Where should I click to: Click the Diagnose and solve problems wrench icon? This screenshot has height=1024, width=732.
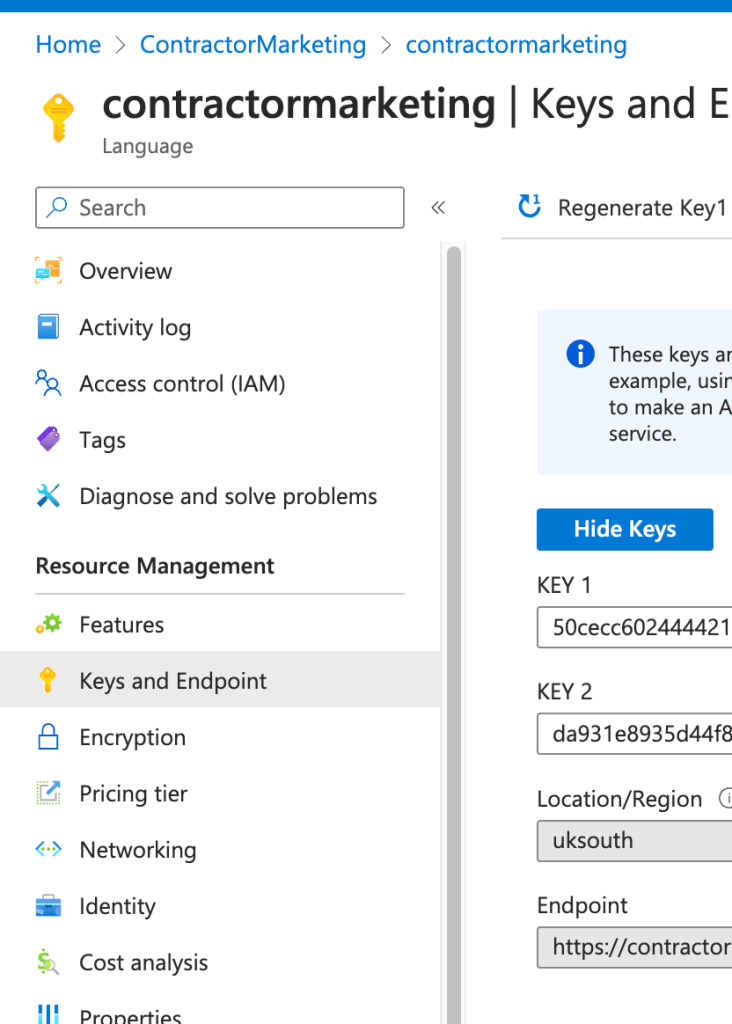(x=48, y=496)
